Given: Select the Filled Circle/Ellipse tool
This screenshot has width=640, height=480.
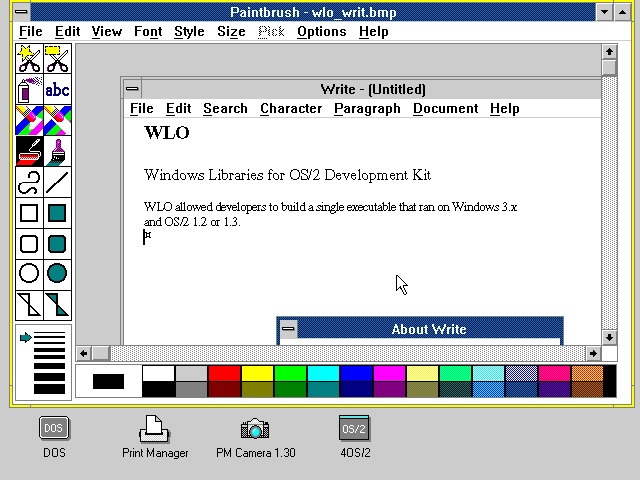Looking at the screenshot, I should pyautogui.click(x=57, y=274).
